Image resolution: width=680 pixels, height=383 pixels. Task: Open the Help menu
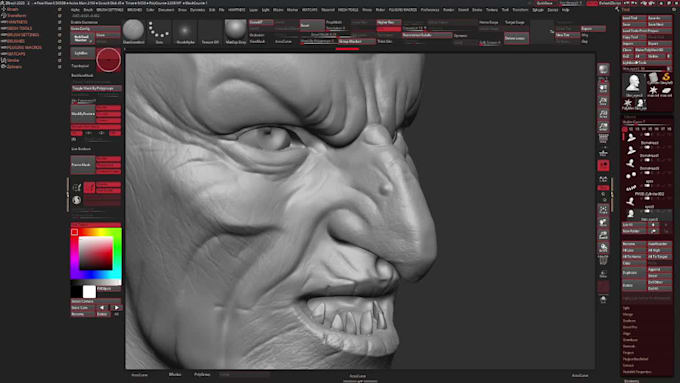[566, 10]
